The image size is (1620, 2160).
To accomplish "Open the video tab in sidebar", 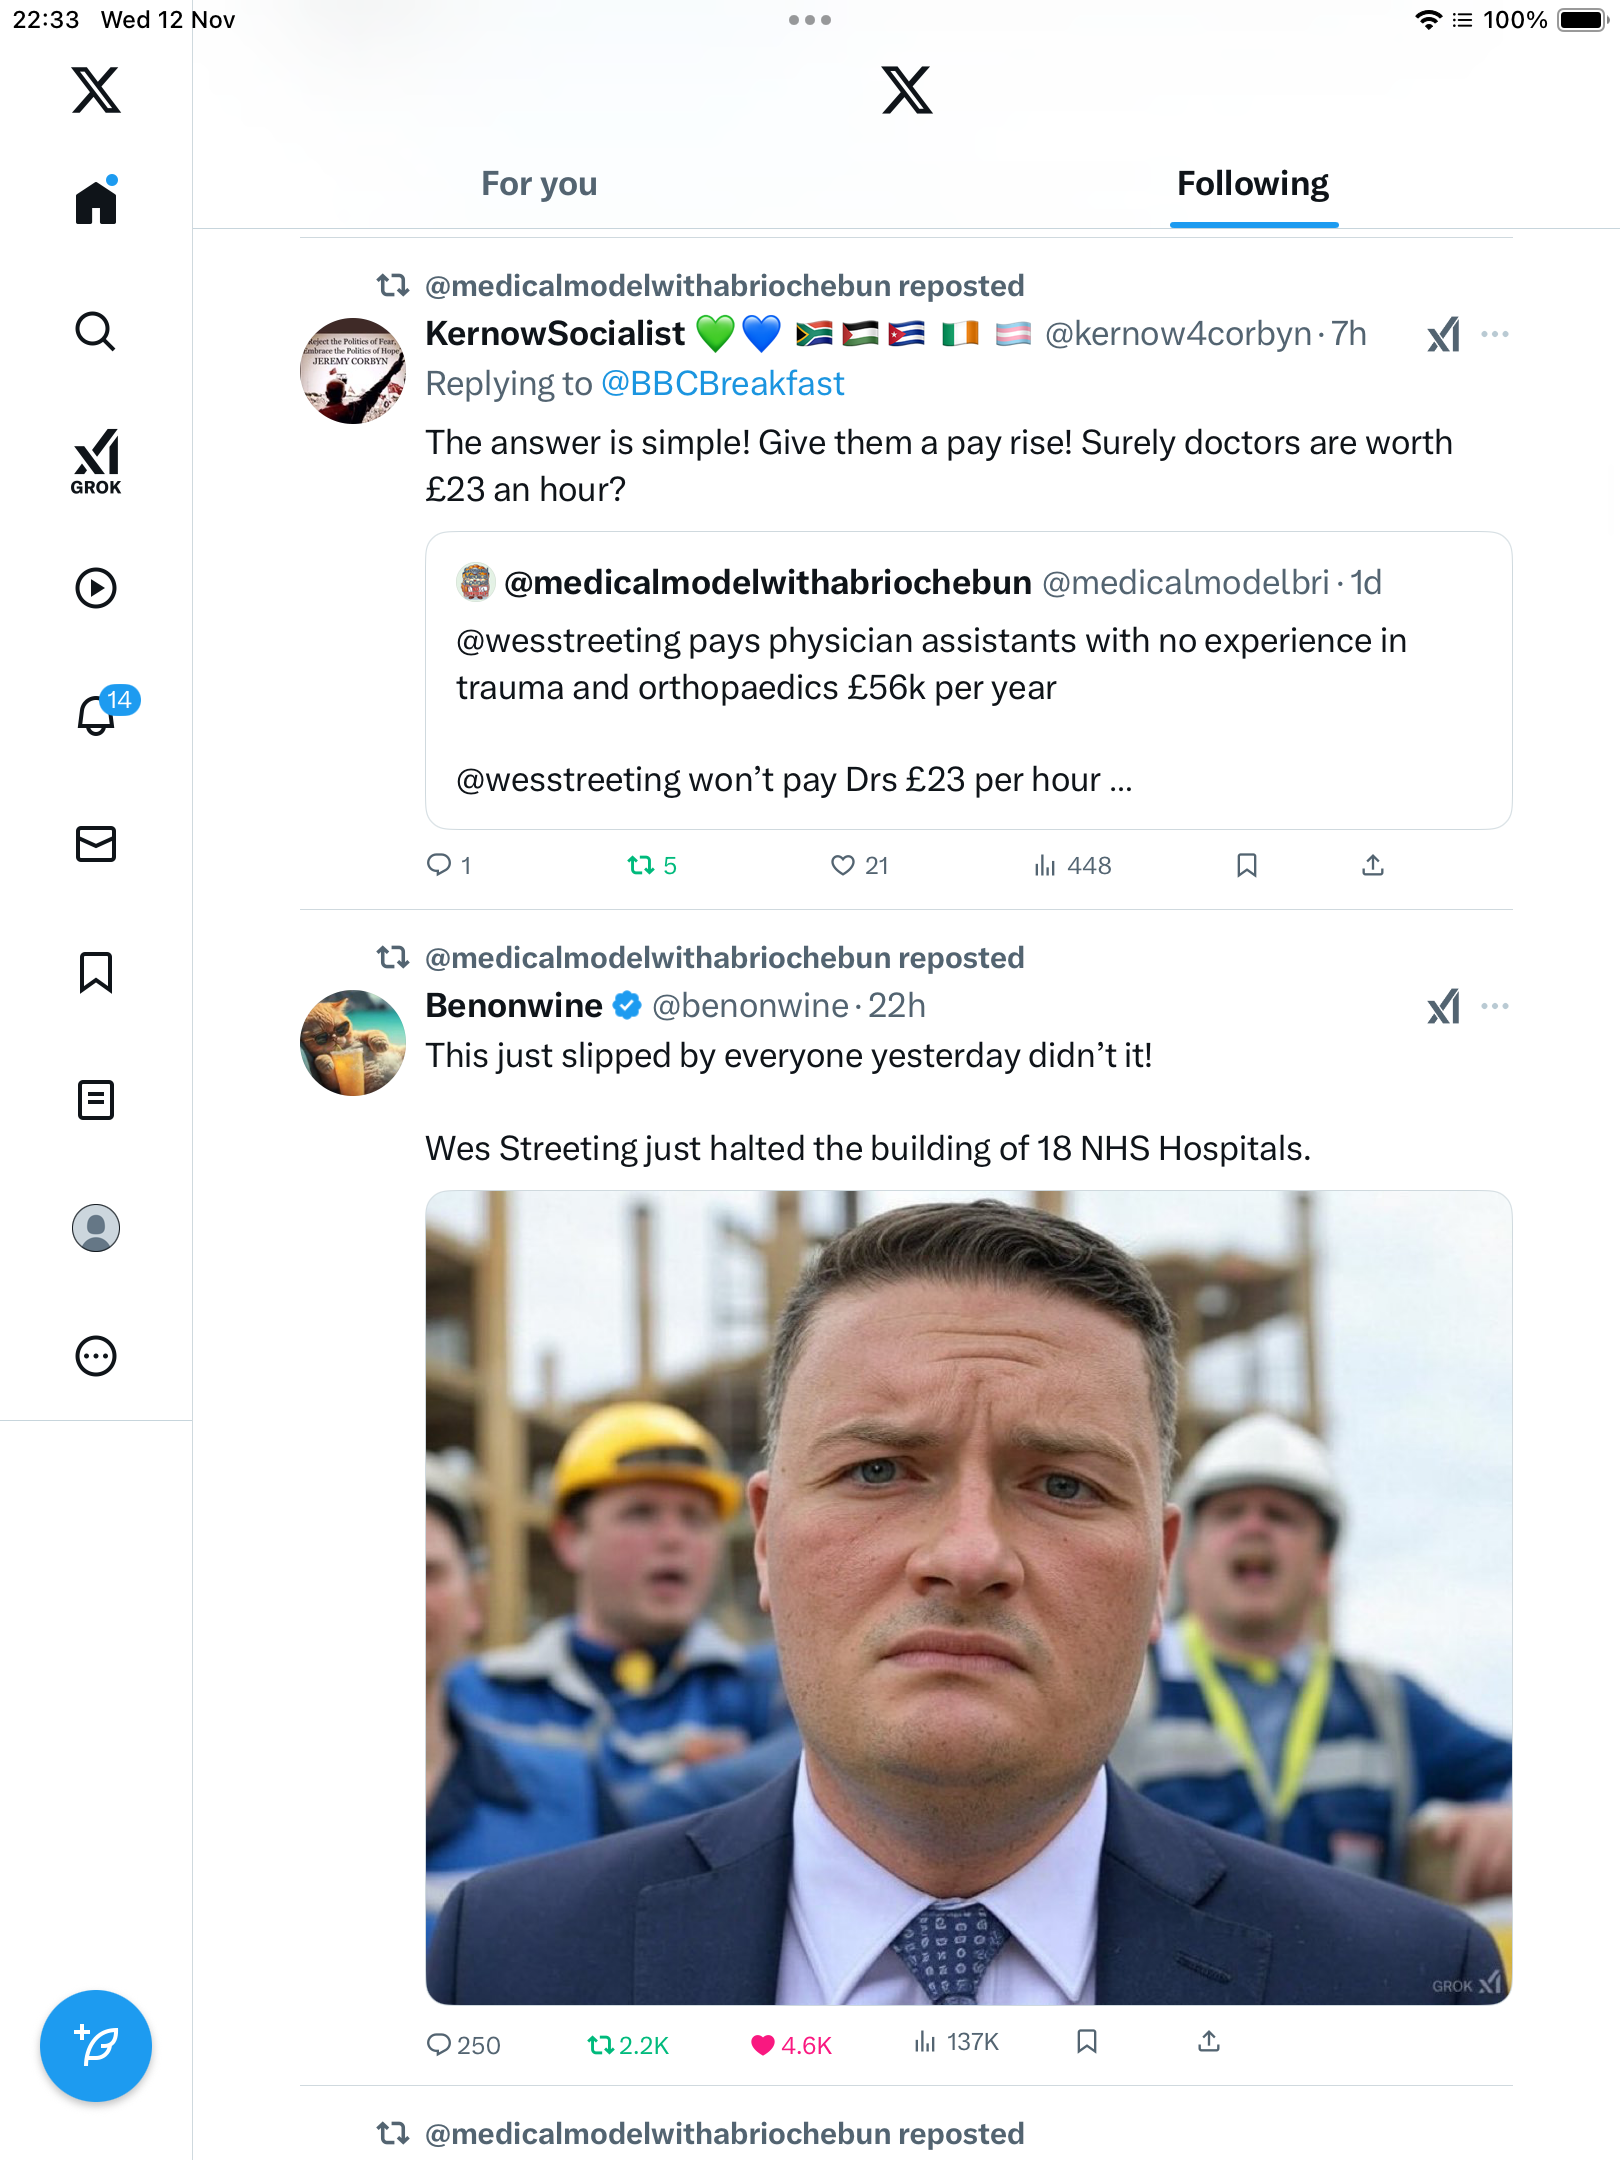I will (96, 588).
